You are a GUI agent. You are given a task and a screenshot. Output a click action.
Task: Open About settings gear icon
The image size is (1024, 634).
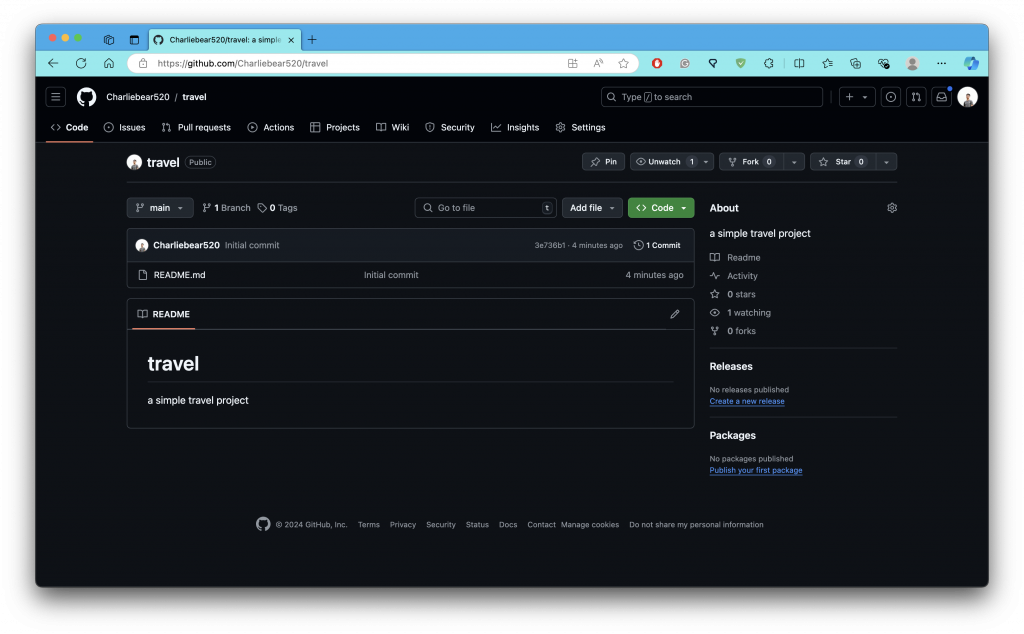coord(891,208)
